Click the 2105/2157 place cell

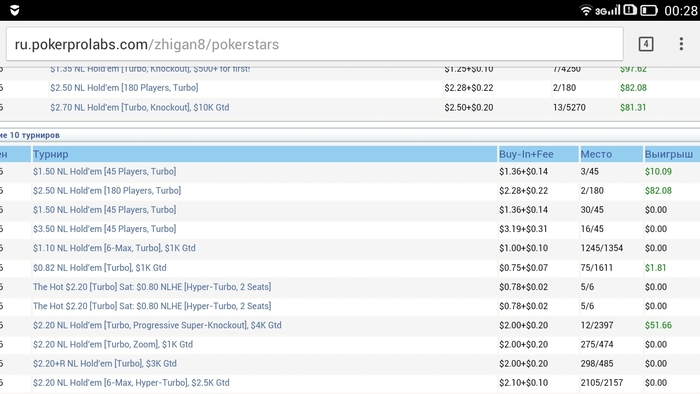pyautogui.click(x=601, y=383)
